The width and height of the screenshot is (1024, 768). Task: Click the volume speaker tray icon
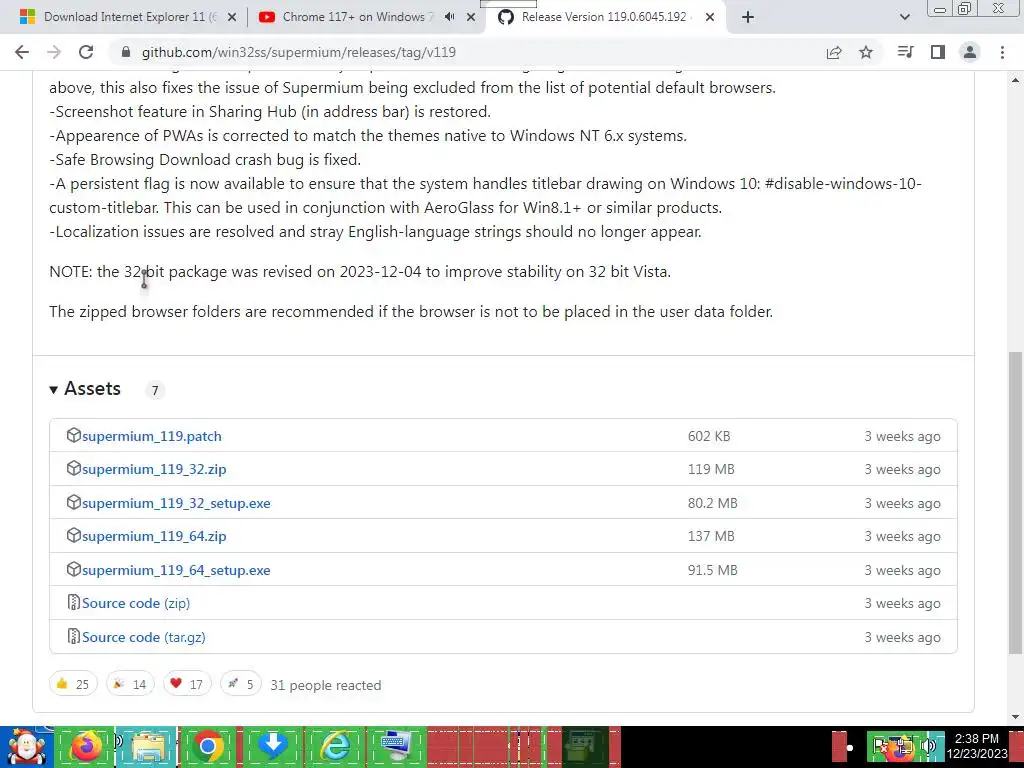click(x=927, y=745)
